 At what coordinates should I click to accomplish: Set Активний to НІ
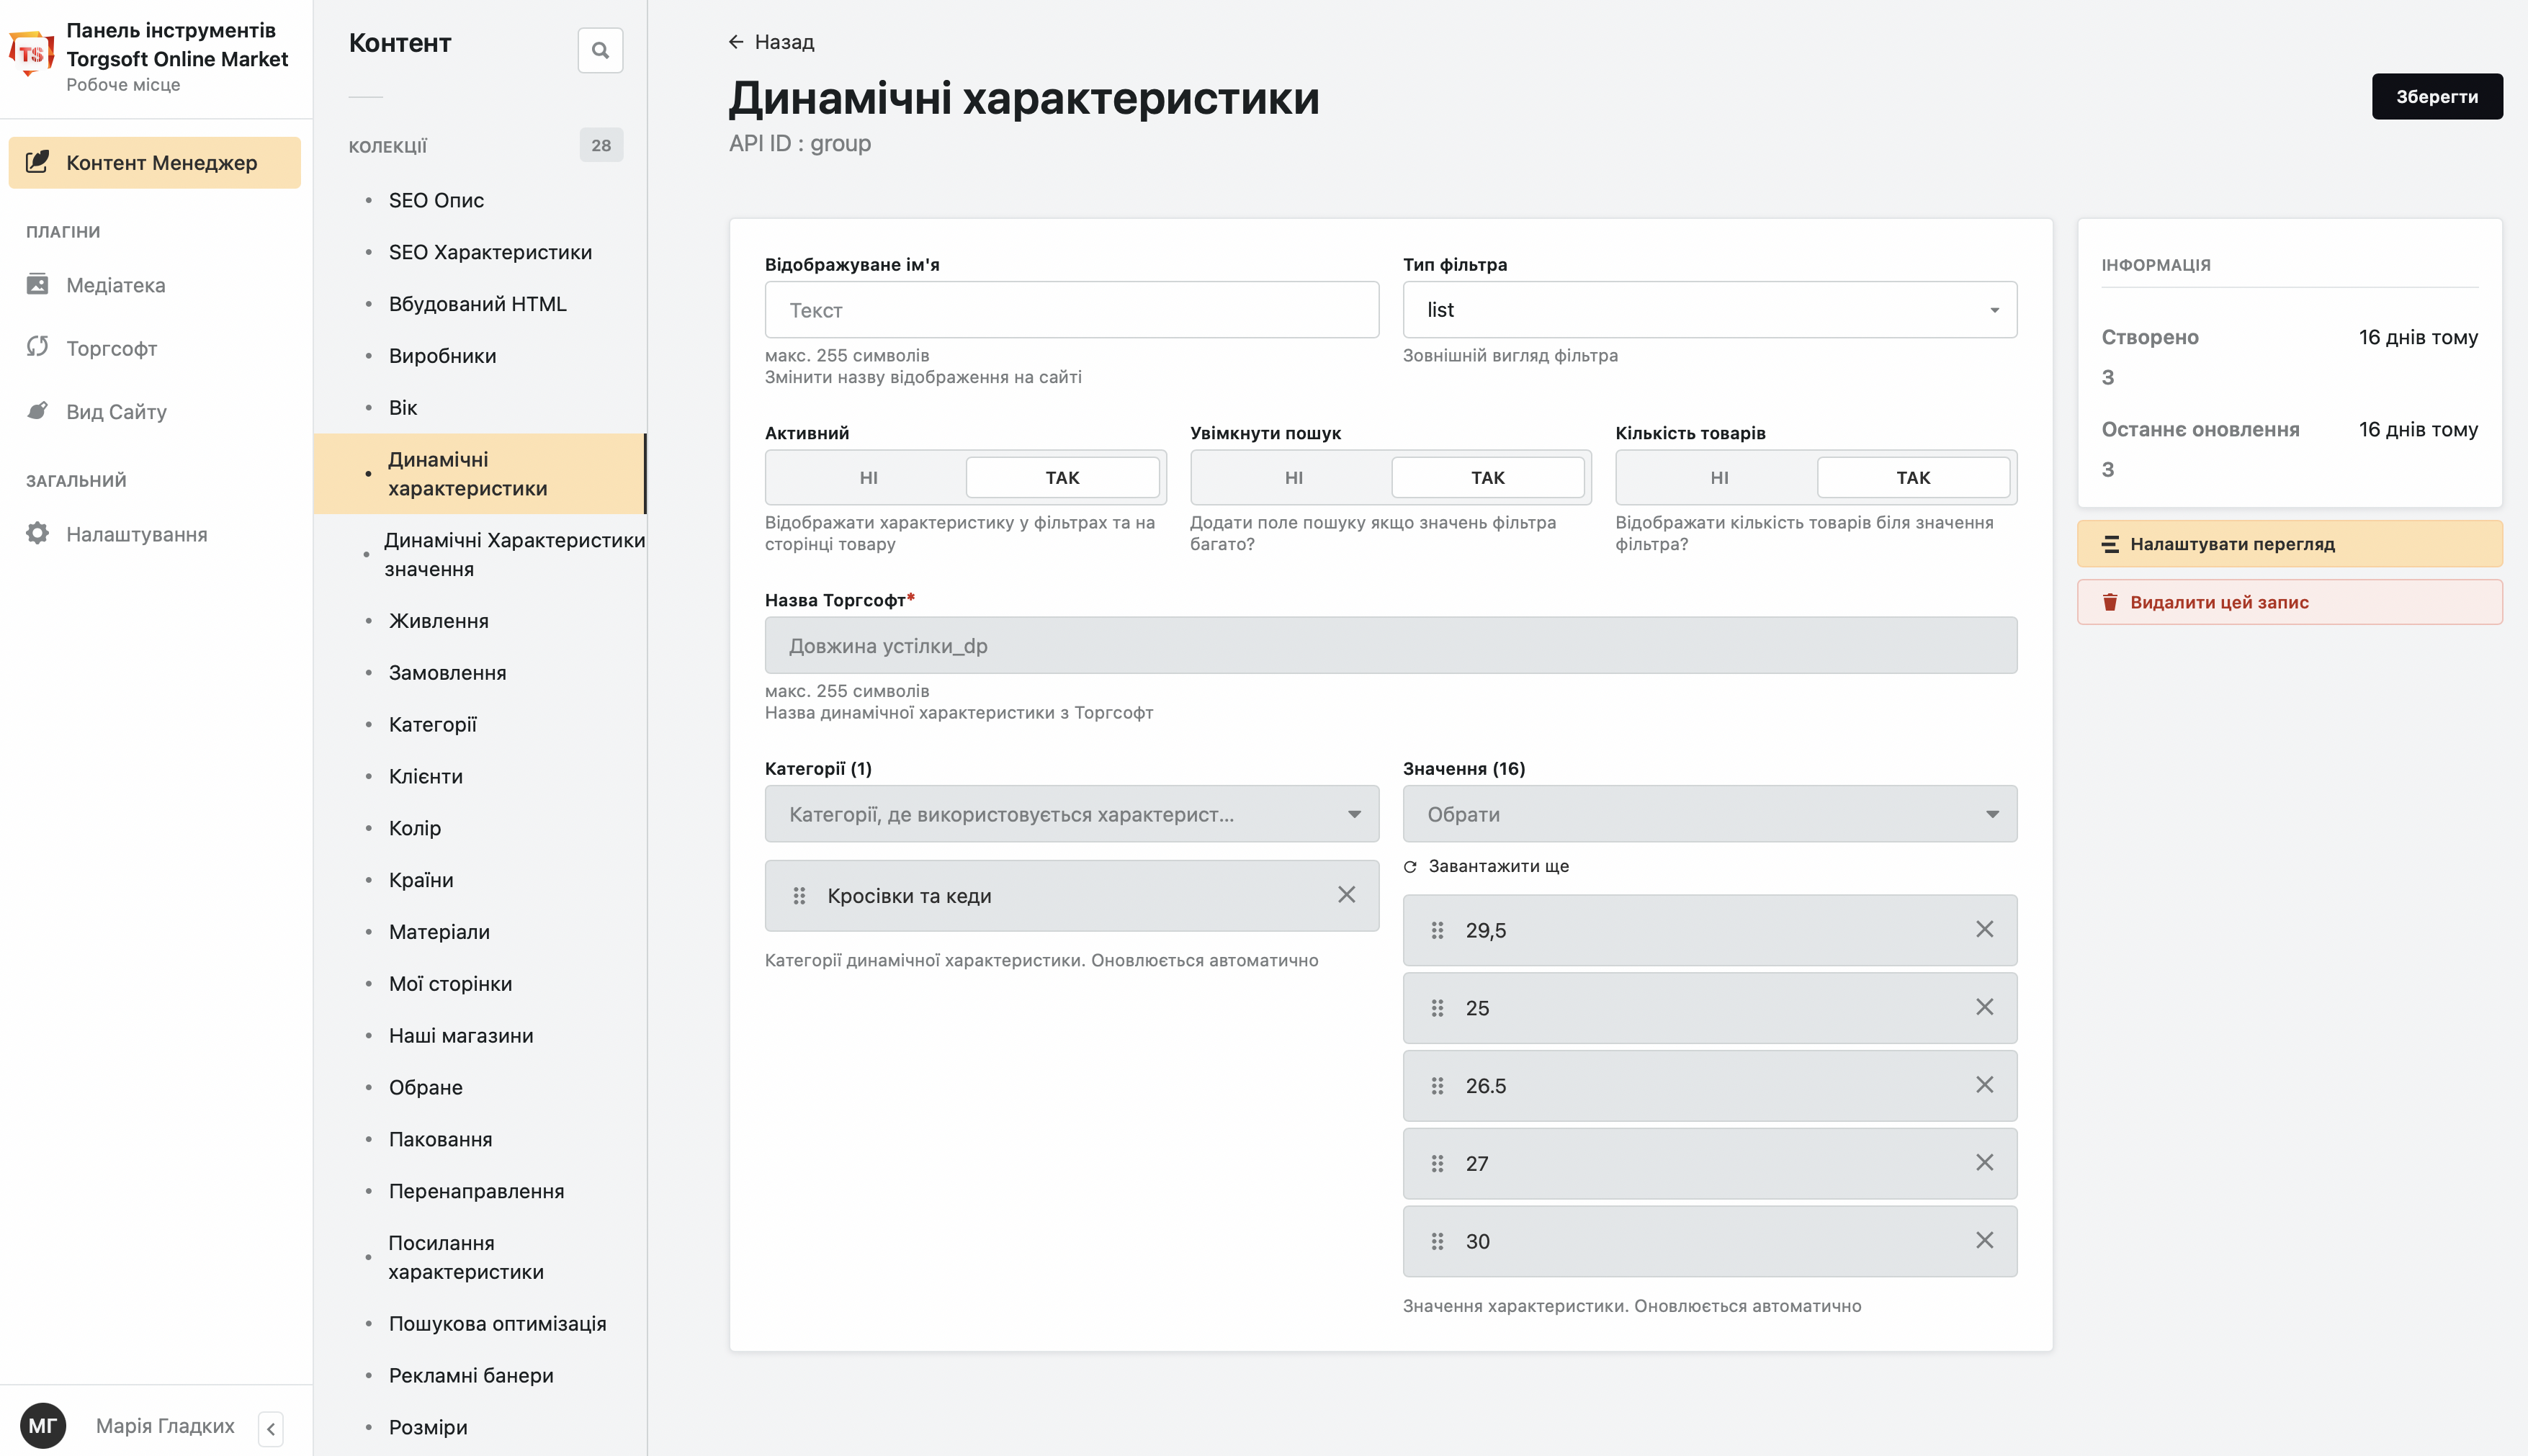pyautogui.click(x=868, y=478)
